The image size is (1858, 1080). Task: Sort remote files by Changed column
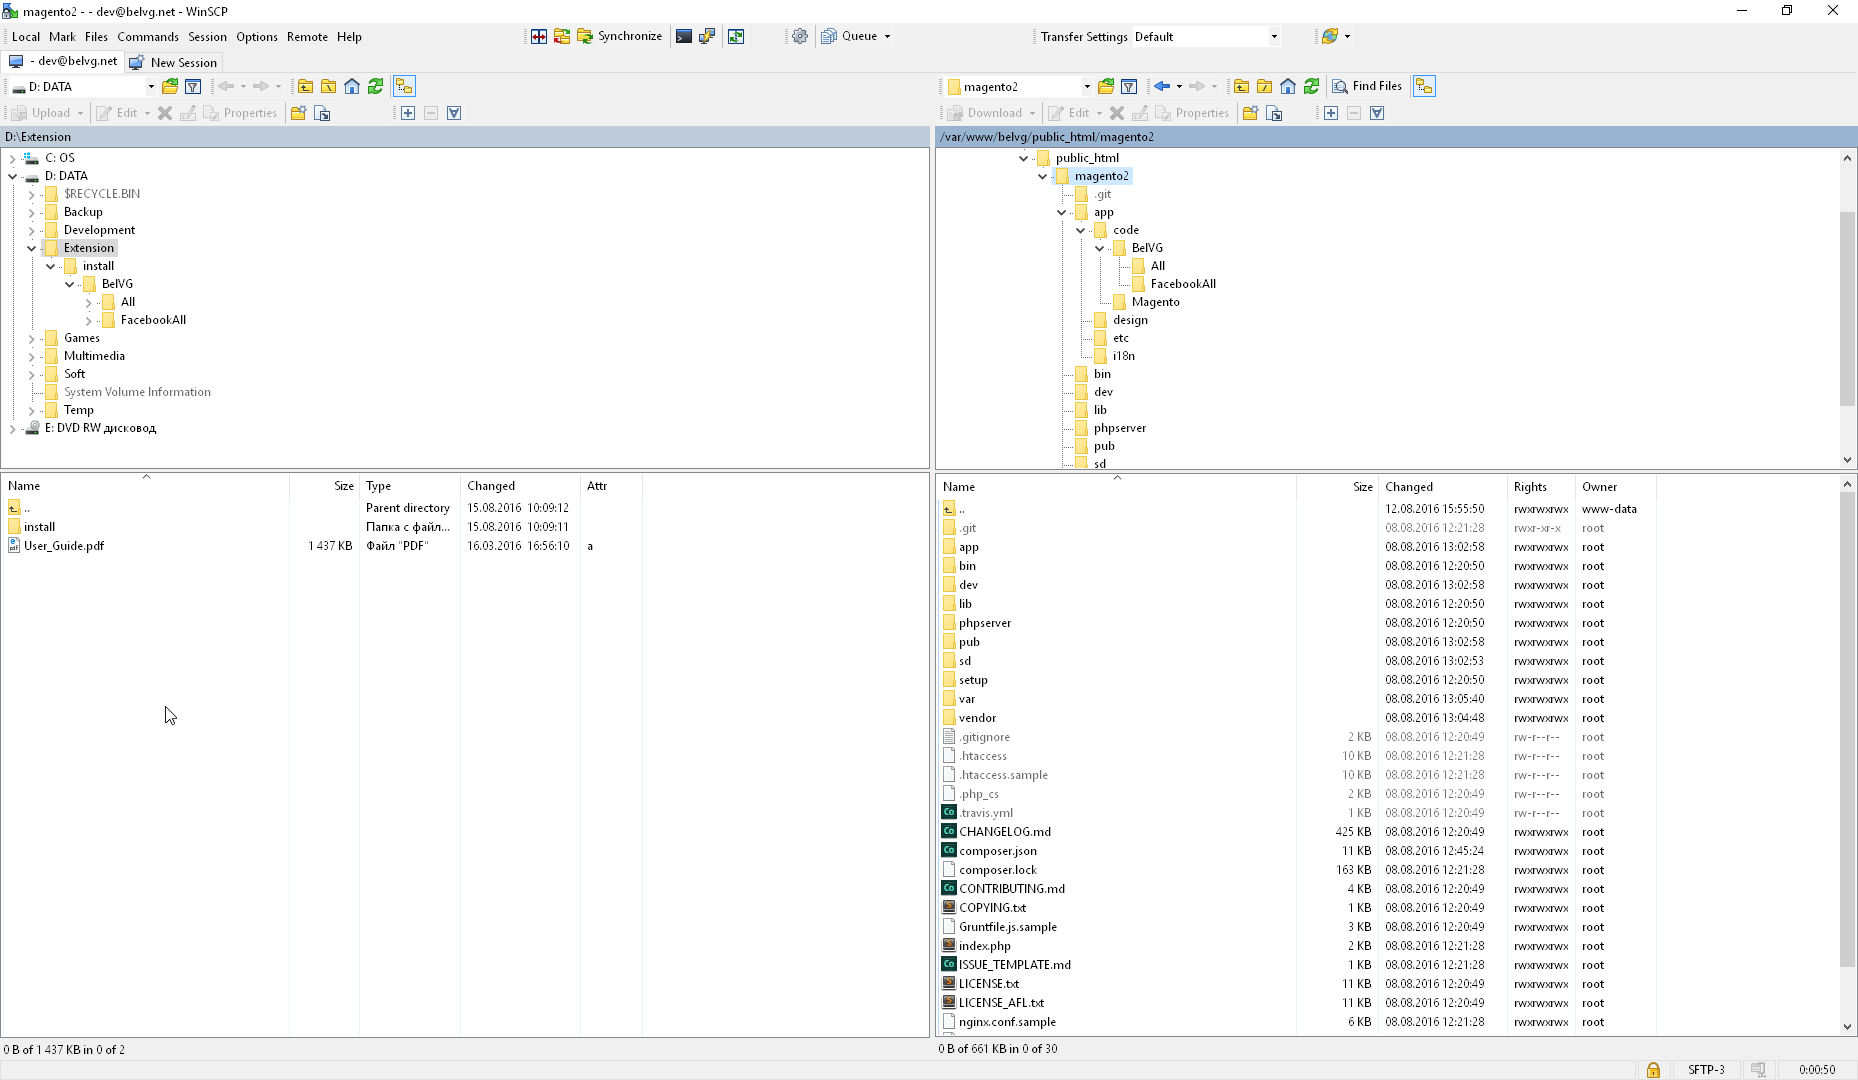(x=1442, y=487)
